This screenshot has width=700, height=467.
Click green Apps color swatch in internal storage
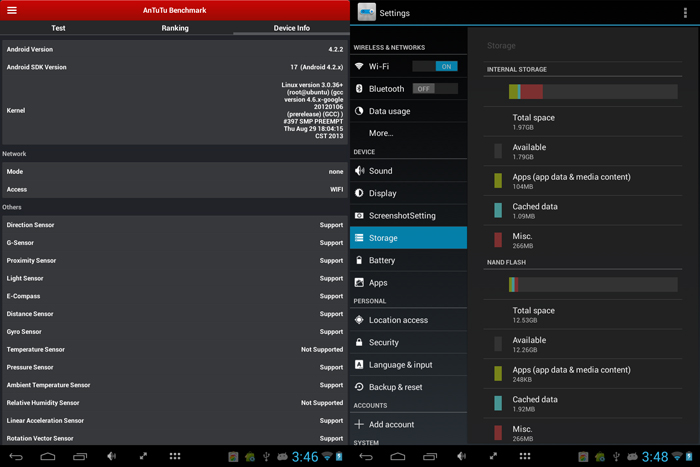point(498,180)
